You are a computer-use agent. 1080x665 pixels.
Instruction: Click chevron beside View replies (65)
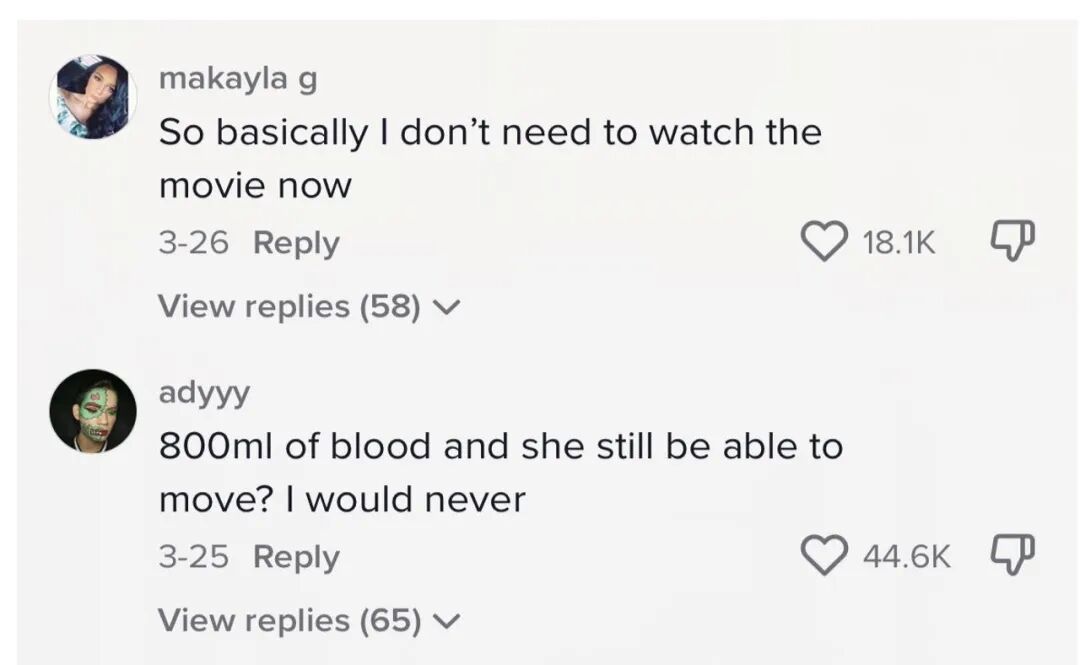pos(446,622)
